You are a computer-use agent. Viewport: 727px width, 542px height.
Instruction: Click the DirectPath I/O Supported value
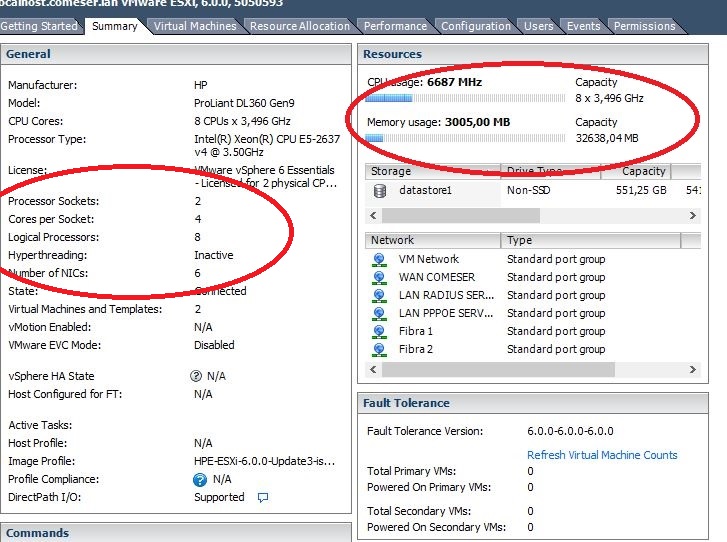(x=219, y=497)
